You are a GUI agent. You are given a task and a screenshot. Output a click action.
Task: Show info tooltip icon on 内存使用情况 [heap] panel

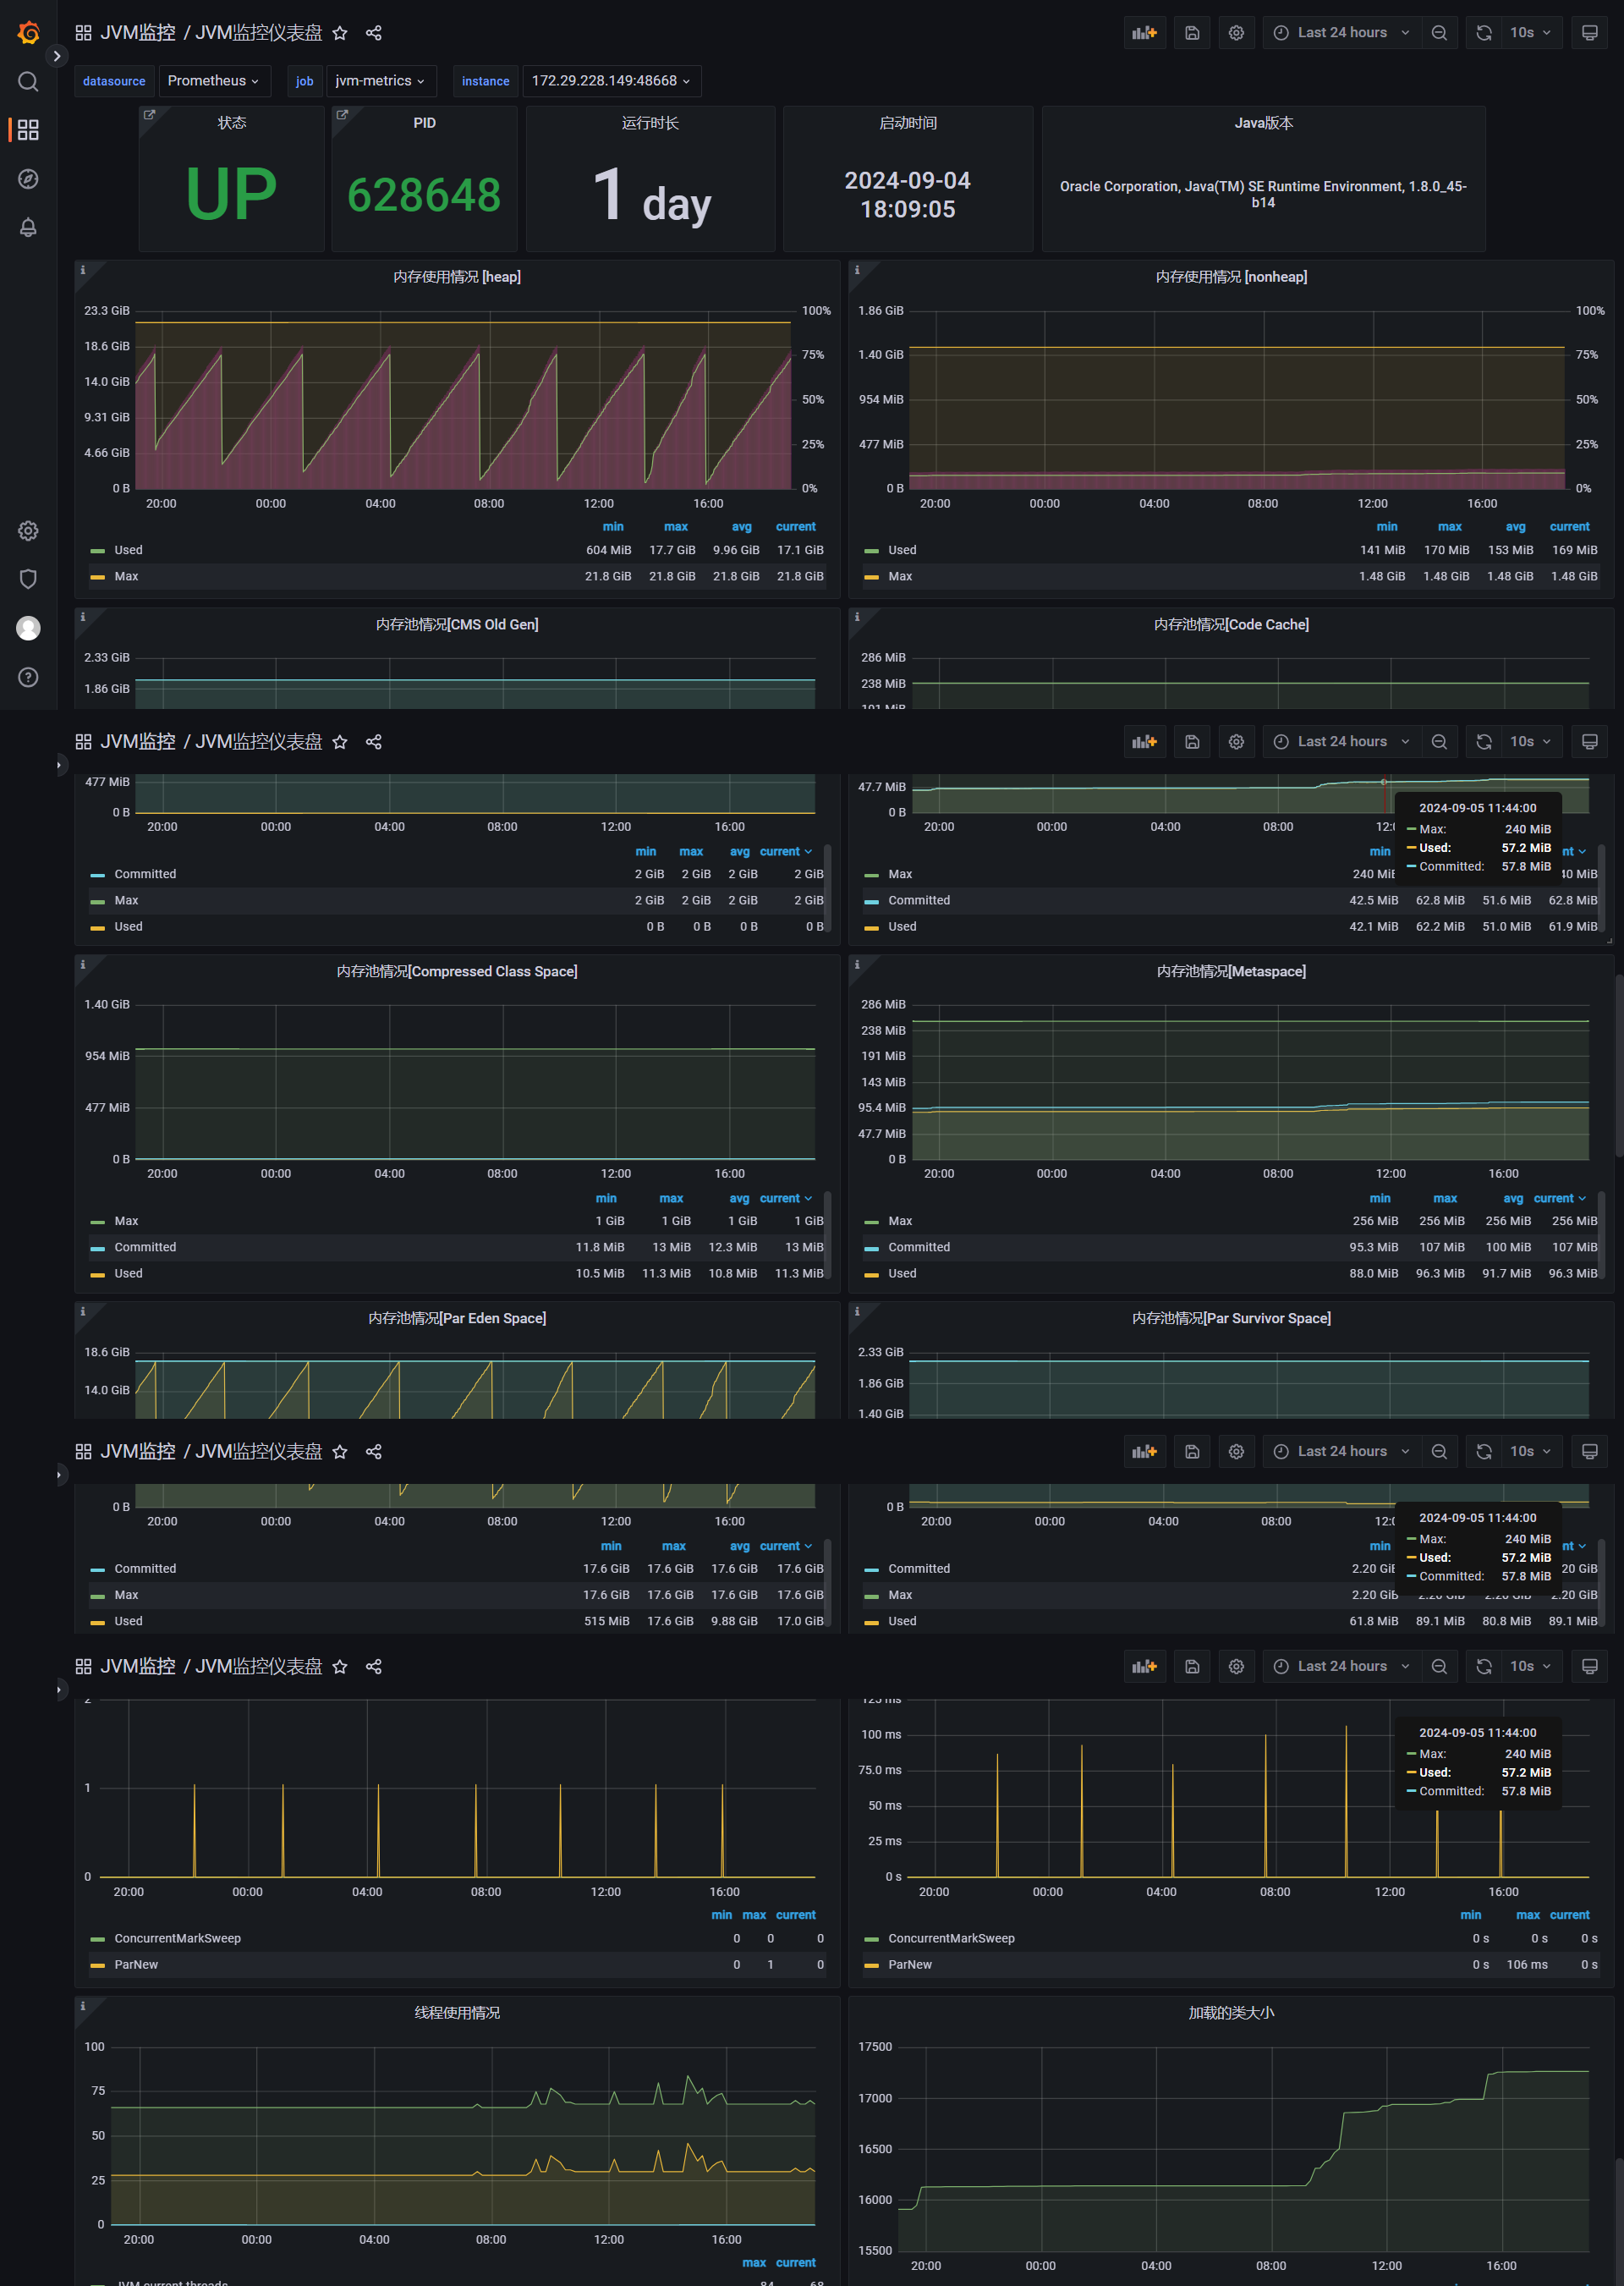82,270
